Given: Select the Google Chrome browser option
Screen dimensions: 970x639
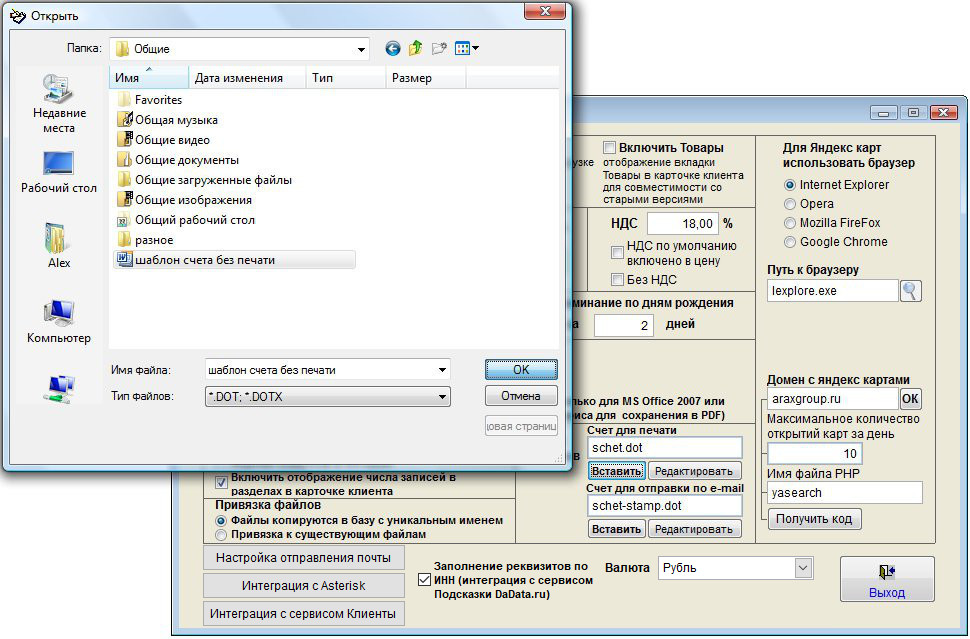Looking at the screenshot, I should pos(789,242).
